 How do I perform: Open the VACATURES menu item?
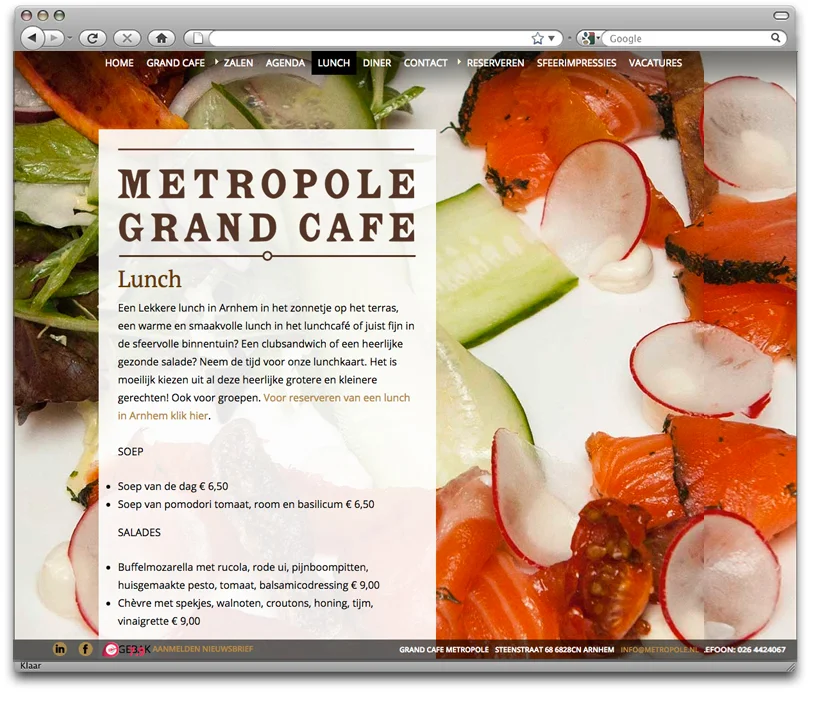pyautogui.click(x=656, y=63)
